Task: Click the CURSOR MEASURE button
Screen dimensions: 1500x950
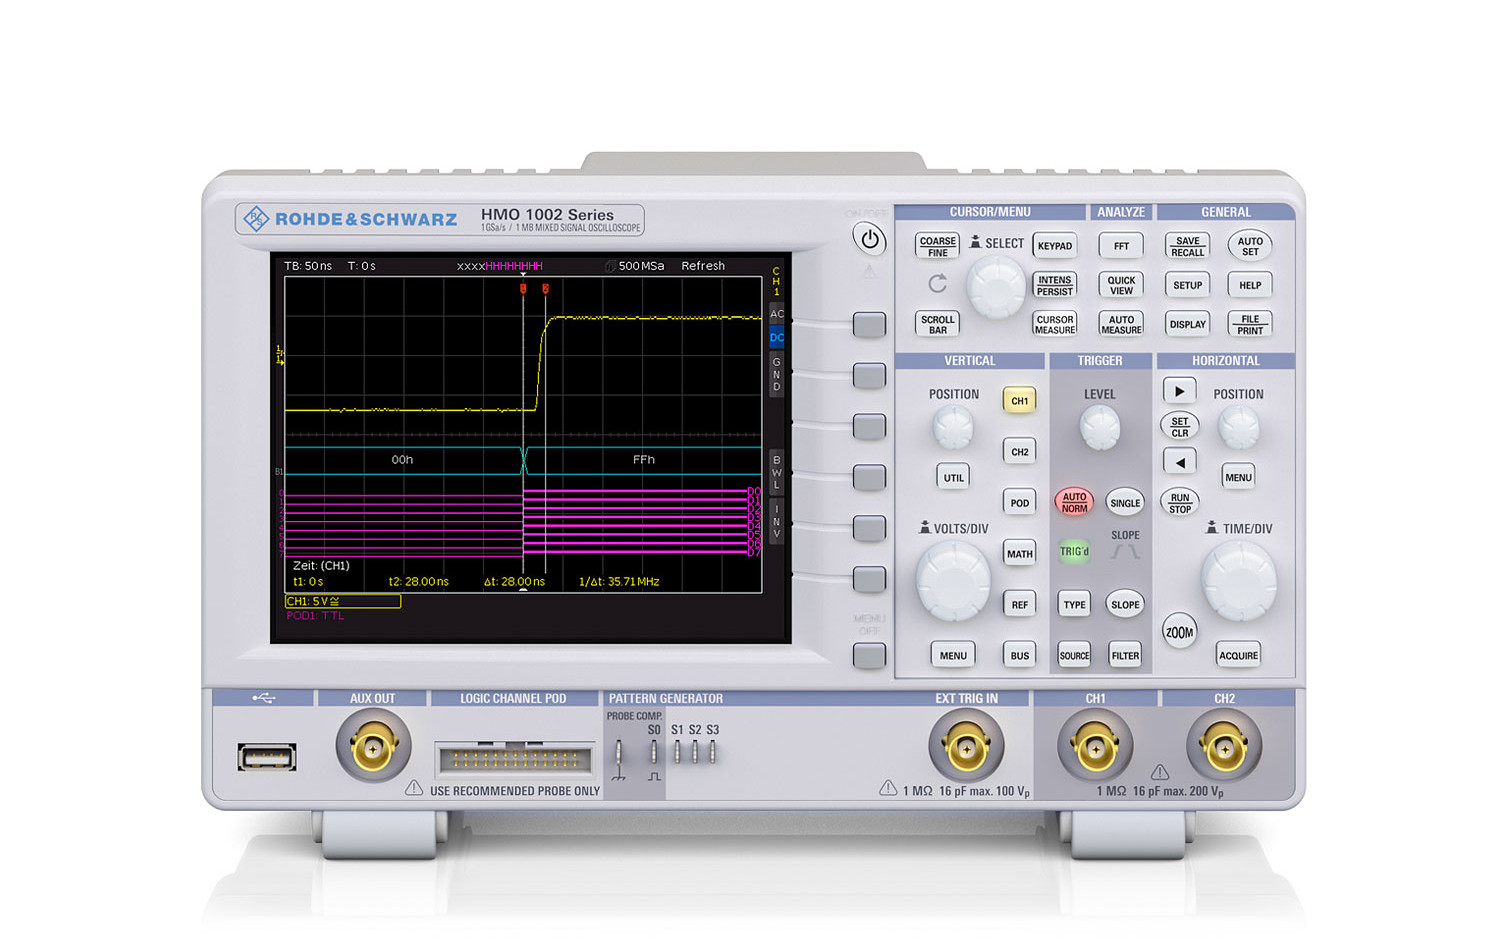Action: 1054,324
